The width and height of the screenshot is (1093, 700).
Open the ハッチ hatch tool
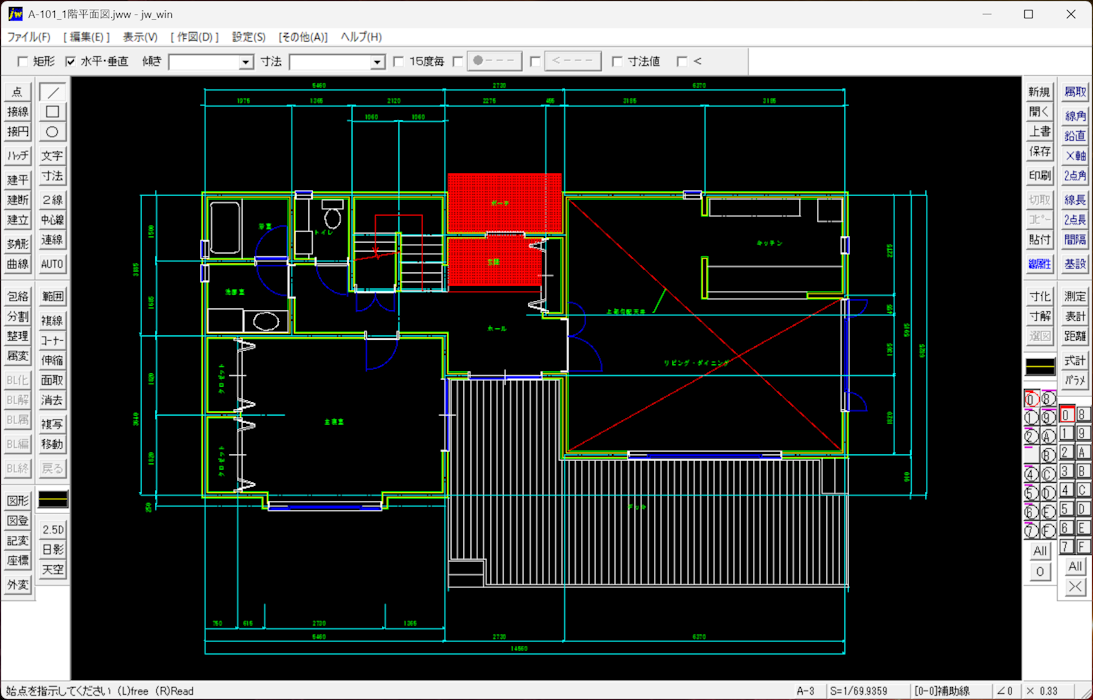point(17,155)
